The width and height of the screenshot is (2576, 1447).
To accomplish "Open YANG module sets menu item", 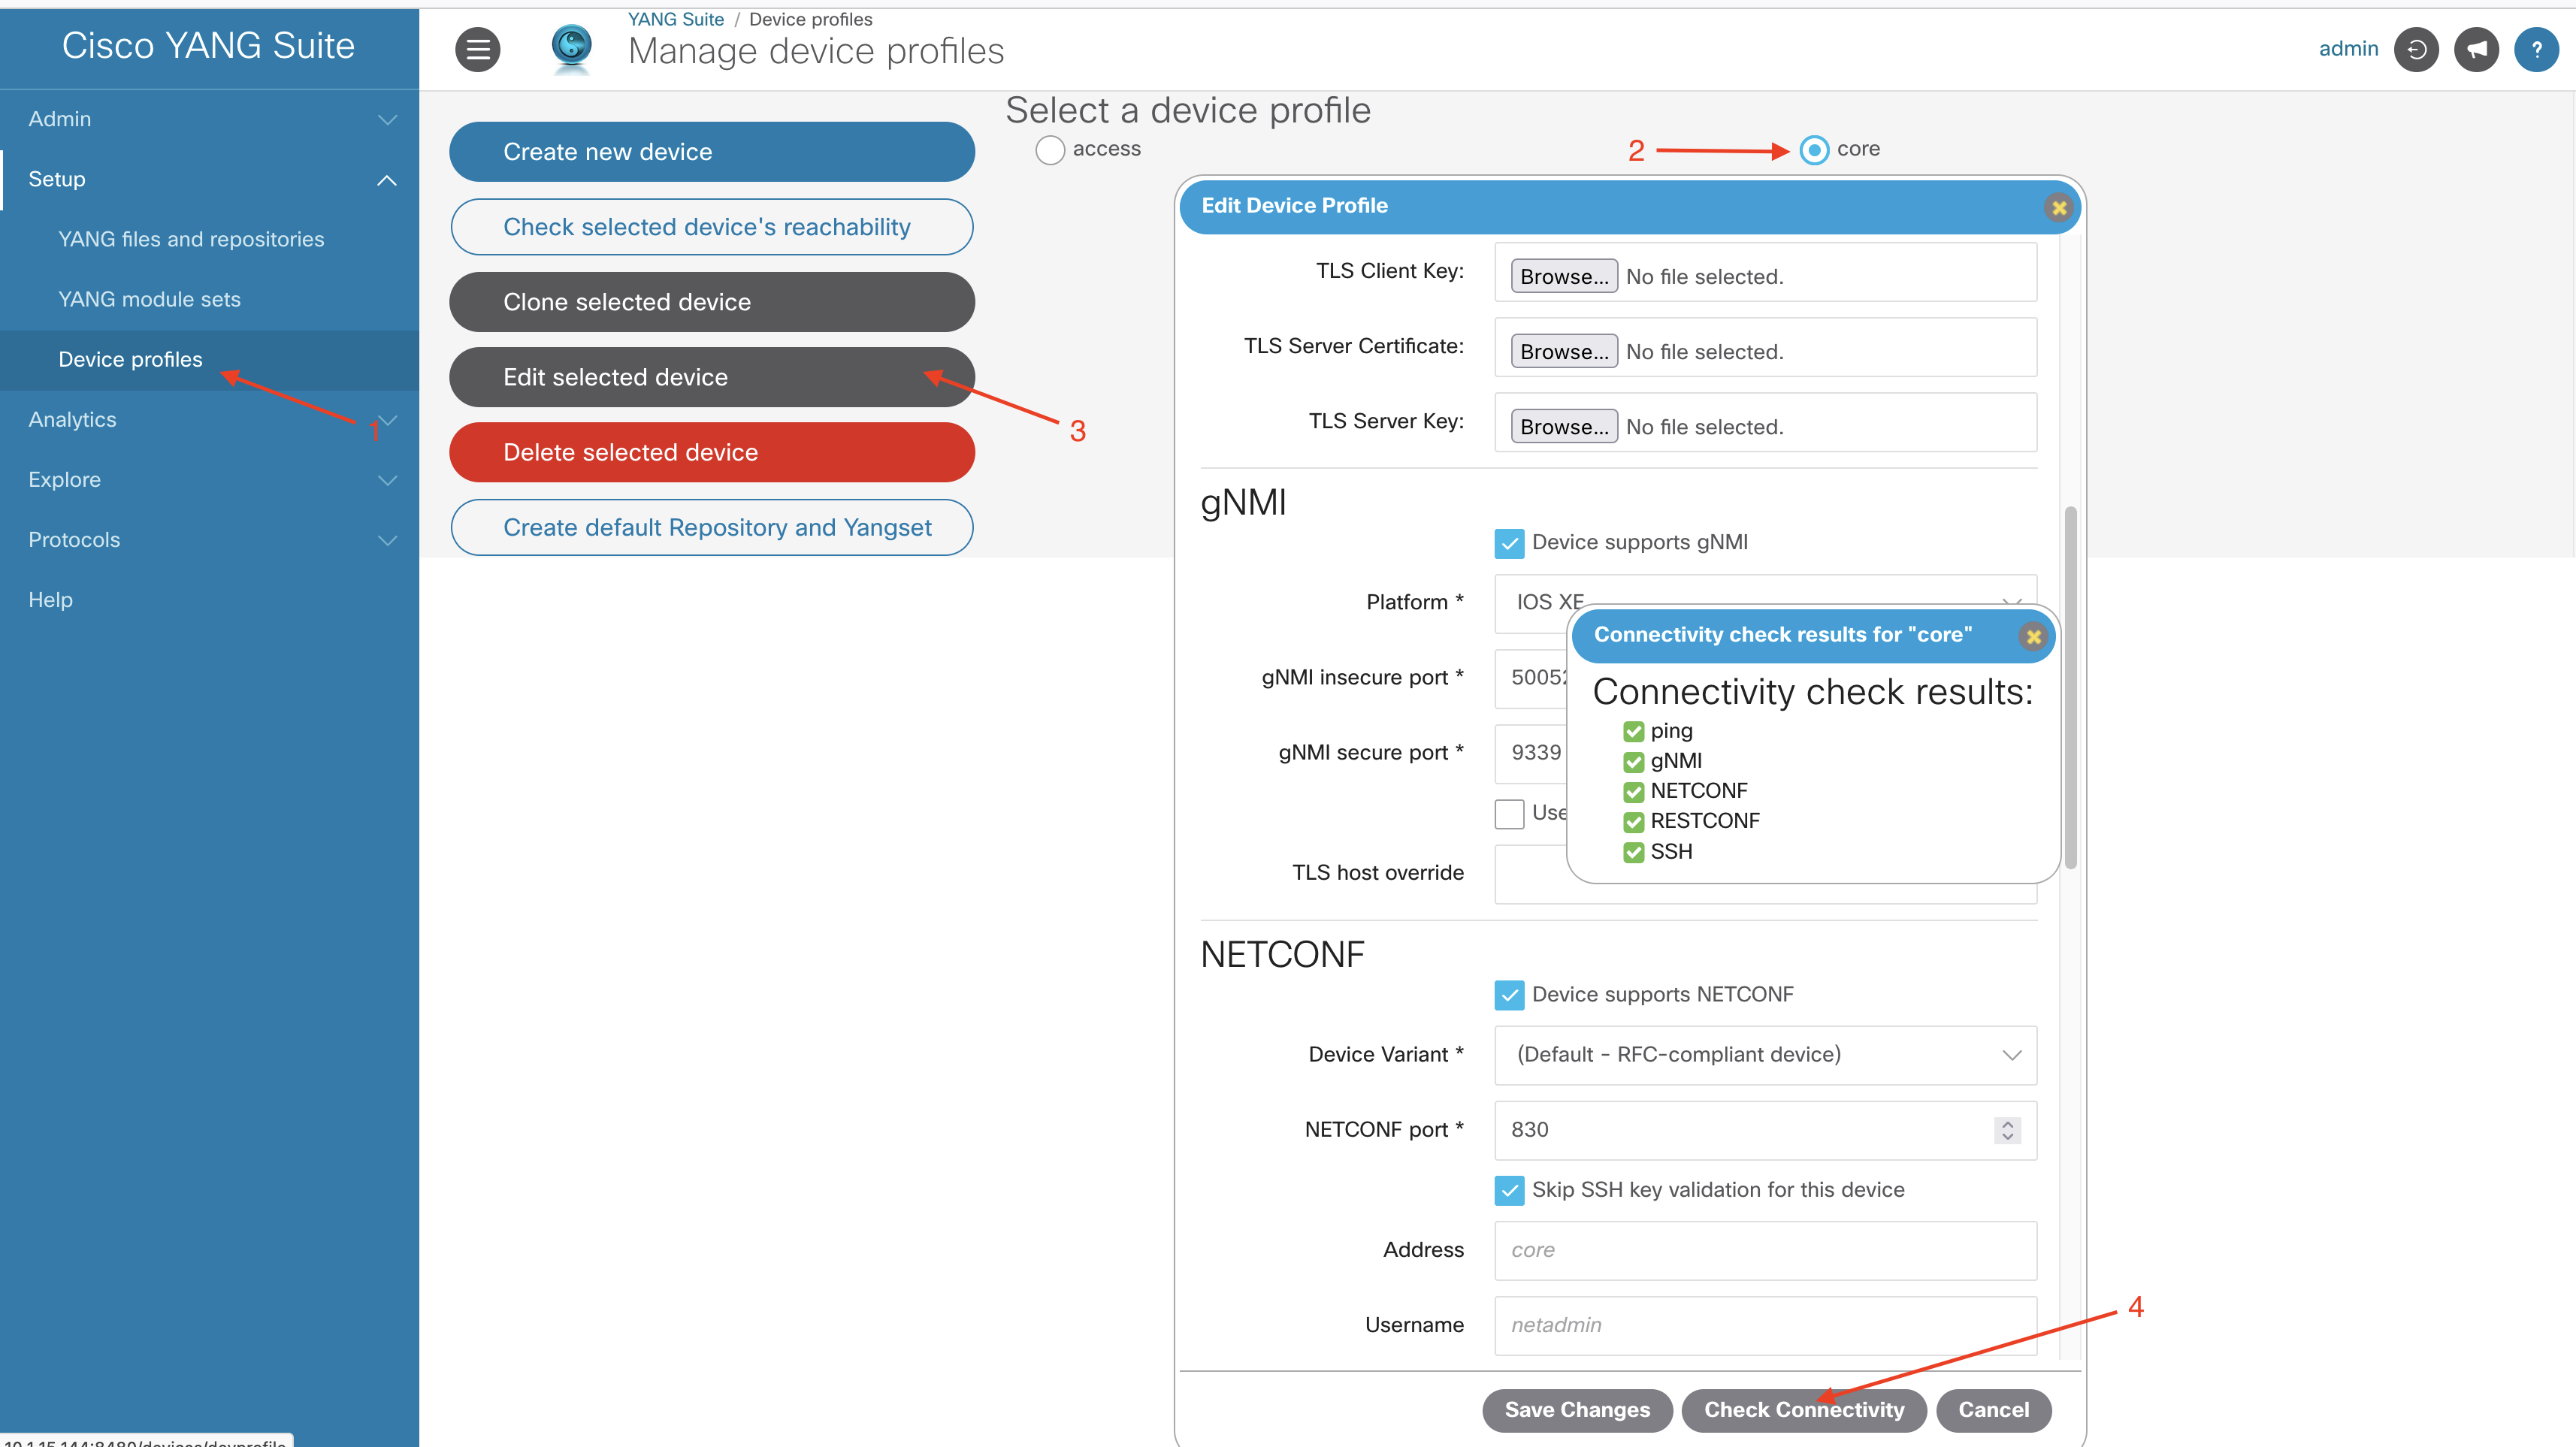I will coord(149,299).
